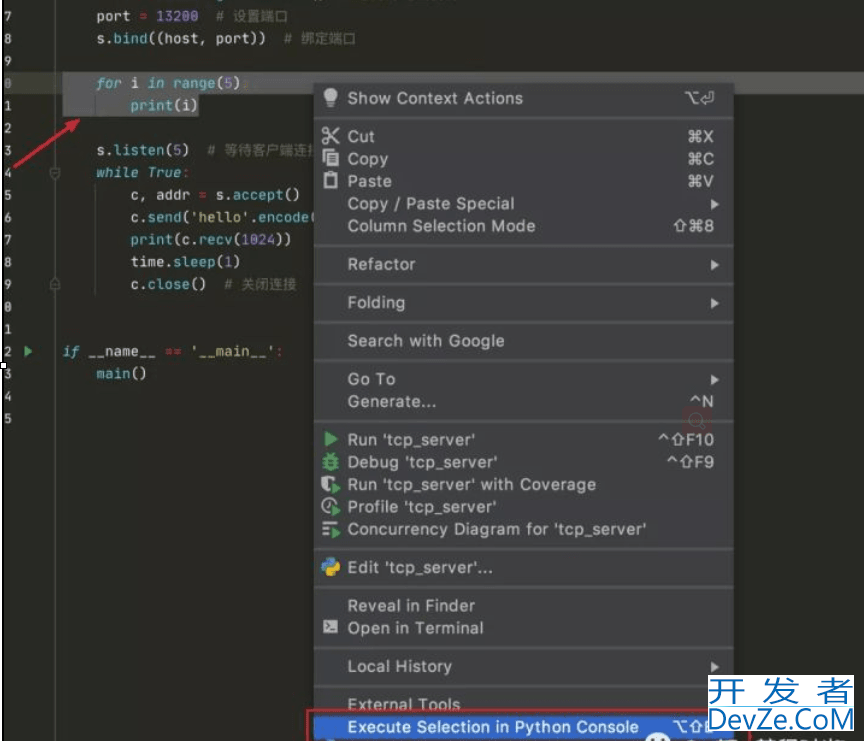Choose Debug 'tcp_server'

click(523, 462)
